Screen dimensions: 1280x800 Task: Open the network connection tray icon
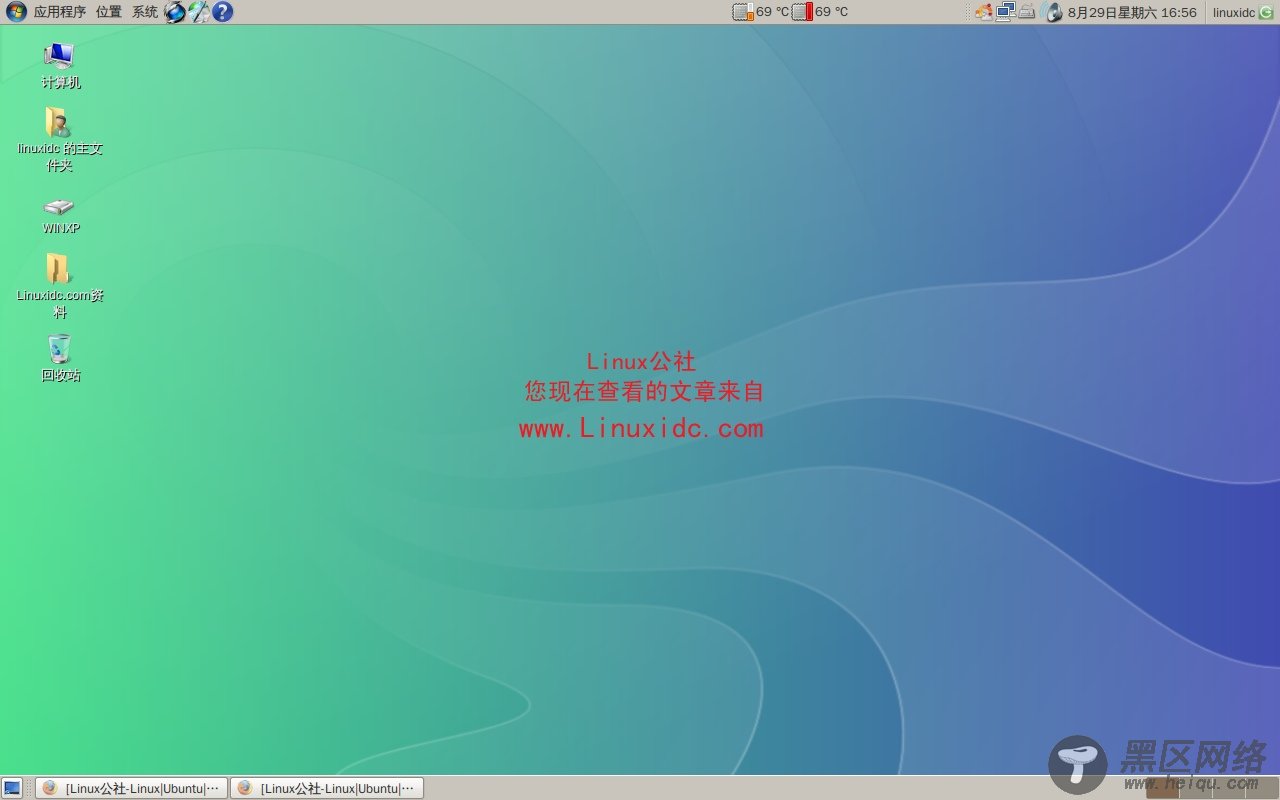(1005, 12)
